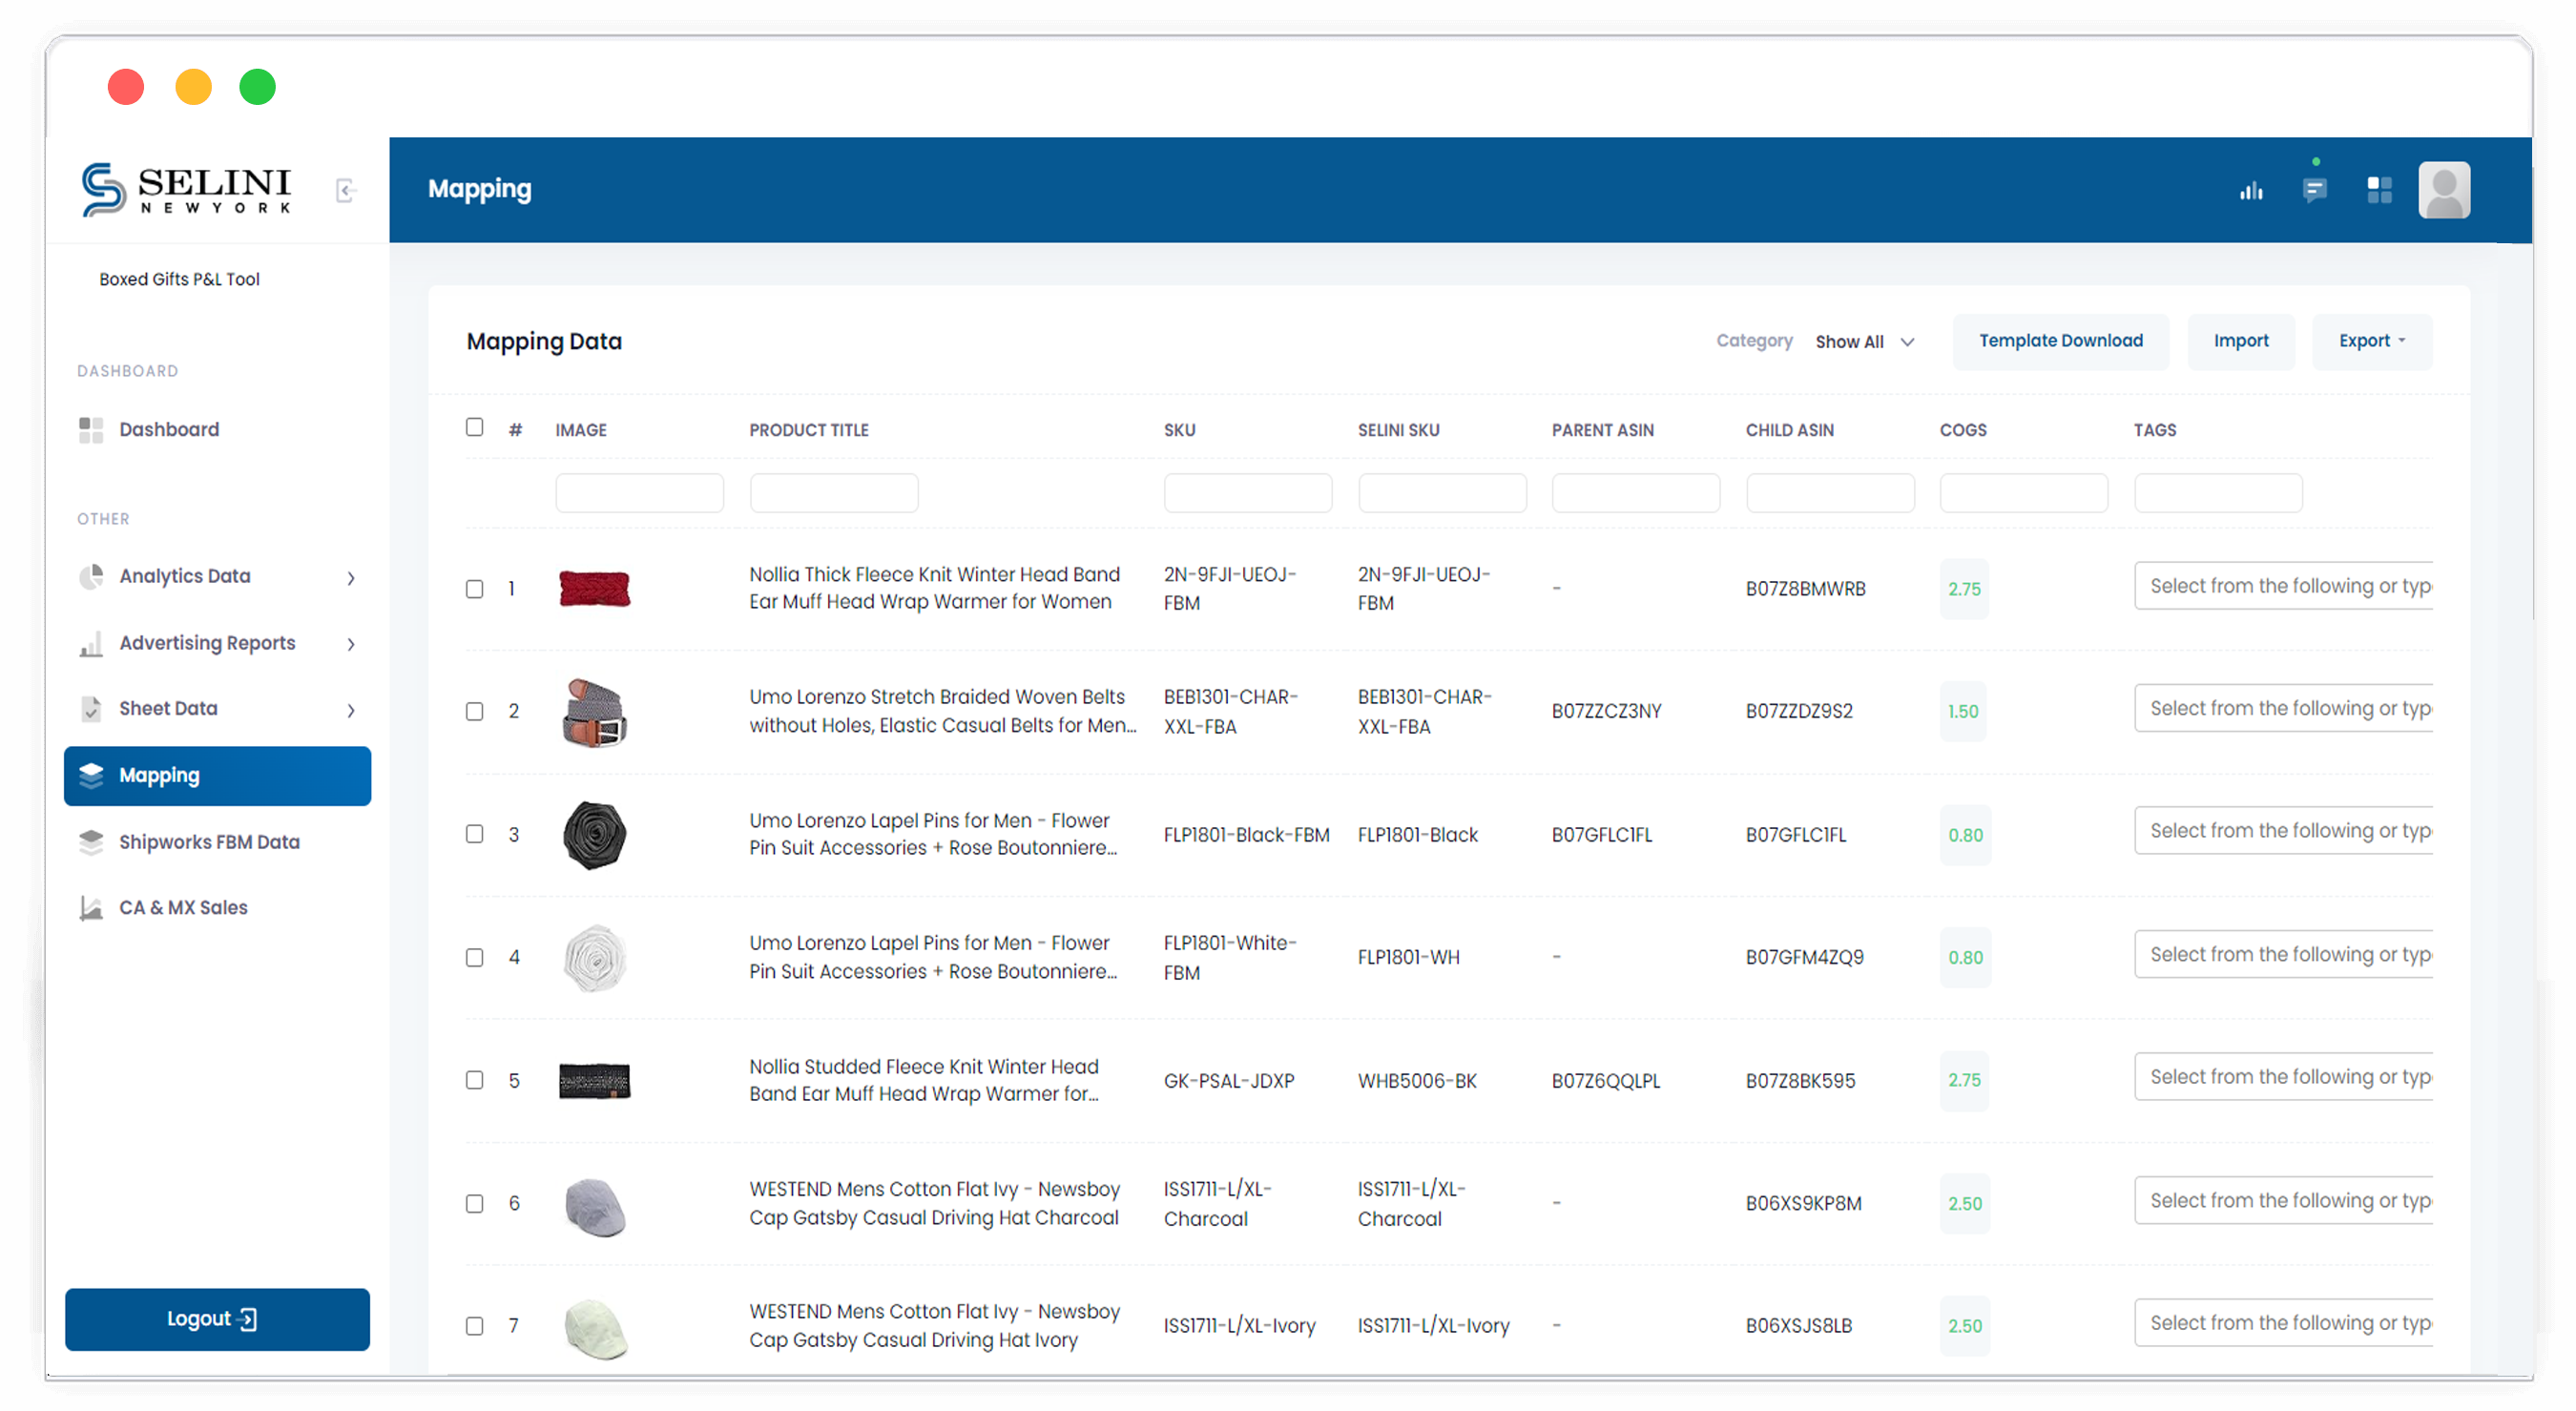Open the black studded head band image
The height and width of the screenshot is (1411, 2576).
click(x=594, y=1081)
